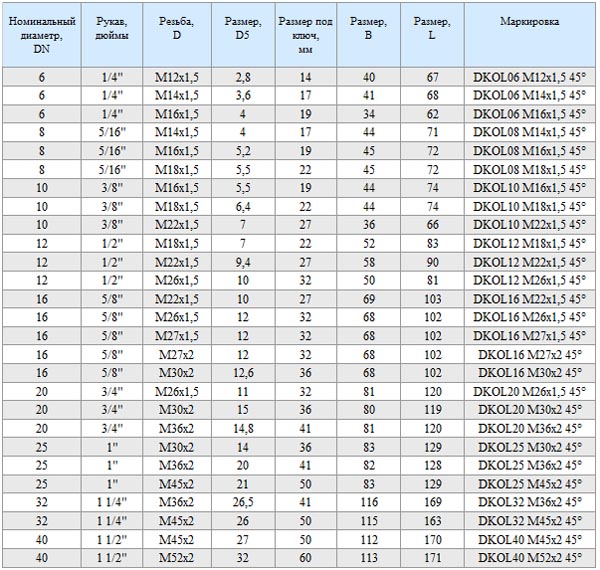Screen dimensions: 600x570
Task: Select marking cell 'DKOL10 M16x1,5 45°'
Action: pyautogui.click(x=530, y=188)
